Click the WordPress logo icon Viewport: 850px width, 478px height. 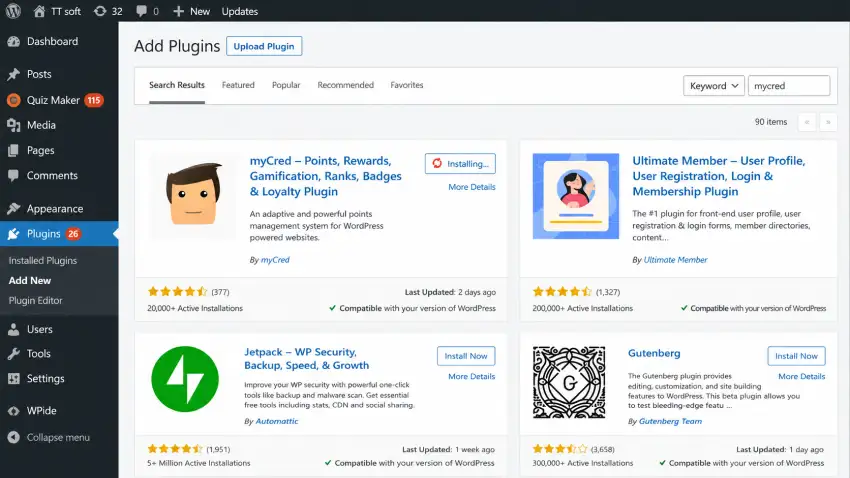coord(13,11)
